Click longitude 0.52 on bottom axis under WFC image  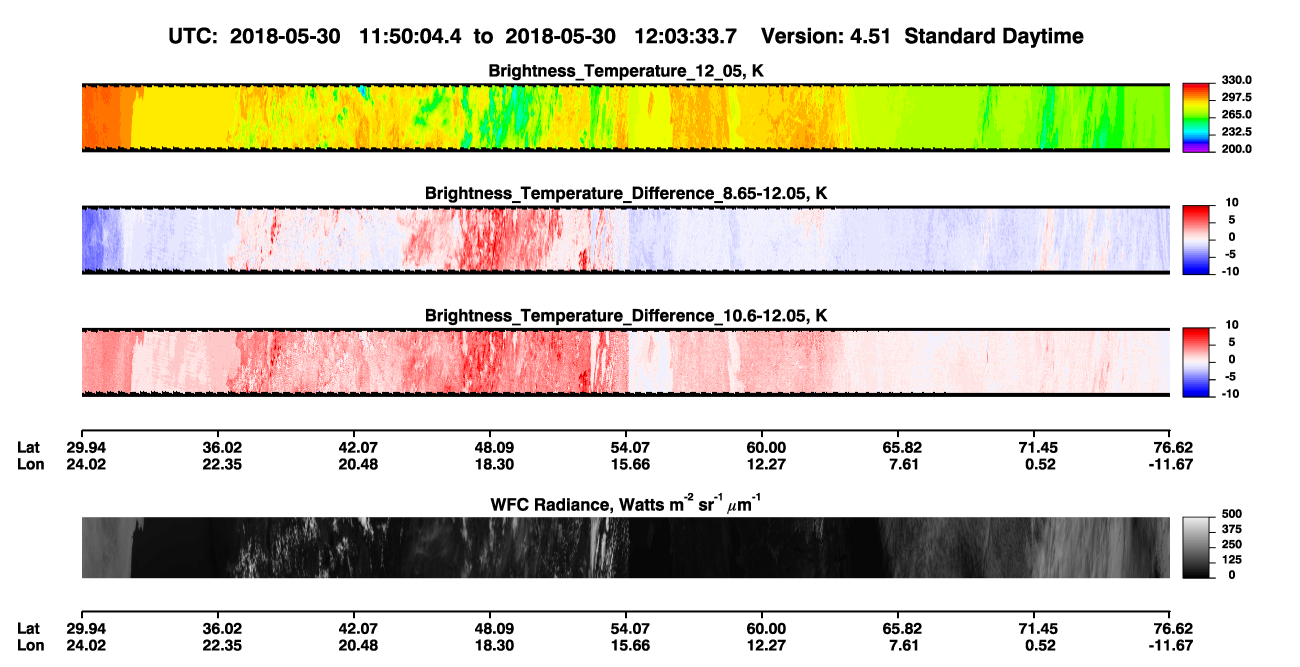point(1038,645)
